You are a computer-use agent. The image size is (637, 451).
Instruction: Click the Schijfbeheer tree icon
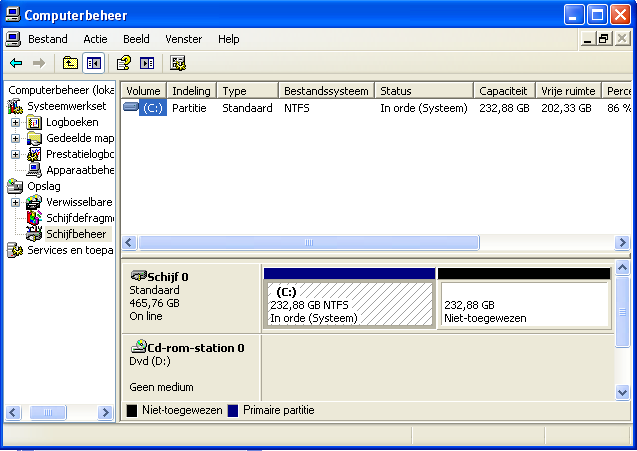pyautogui.click(x=34, y=234)
